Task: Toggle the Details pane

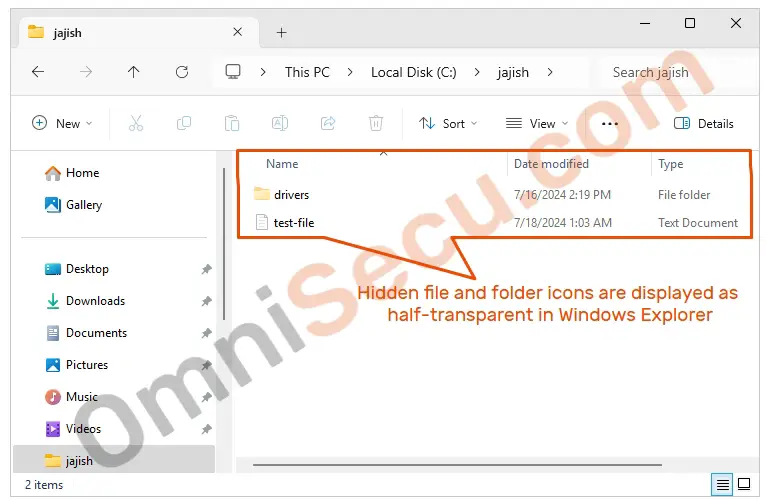Action: tap(703, 124)
